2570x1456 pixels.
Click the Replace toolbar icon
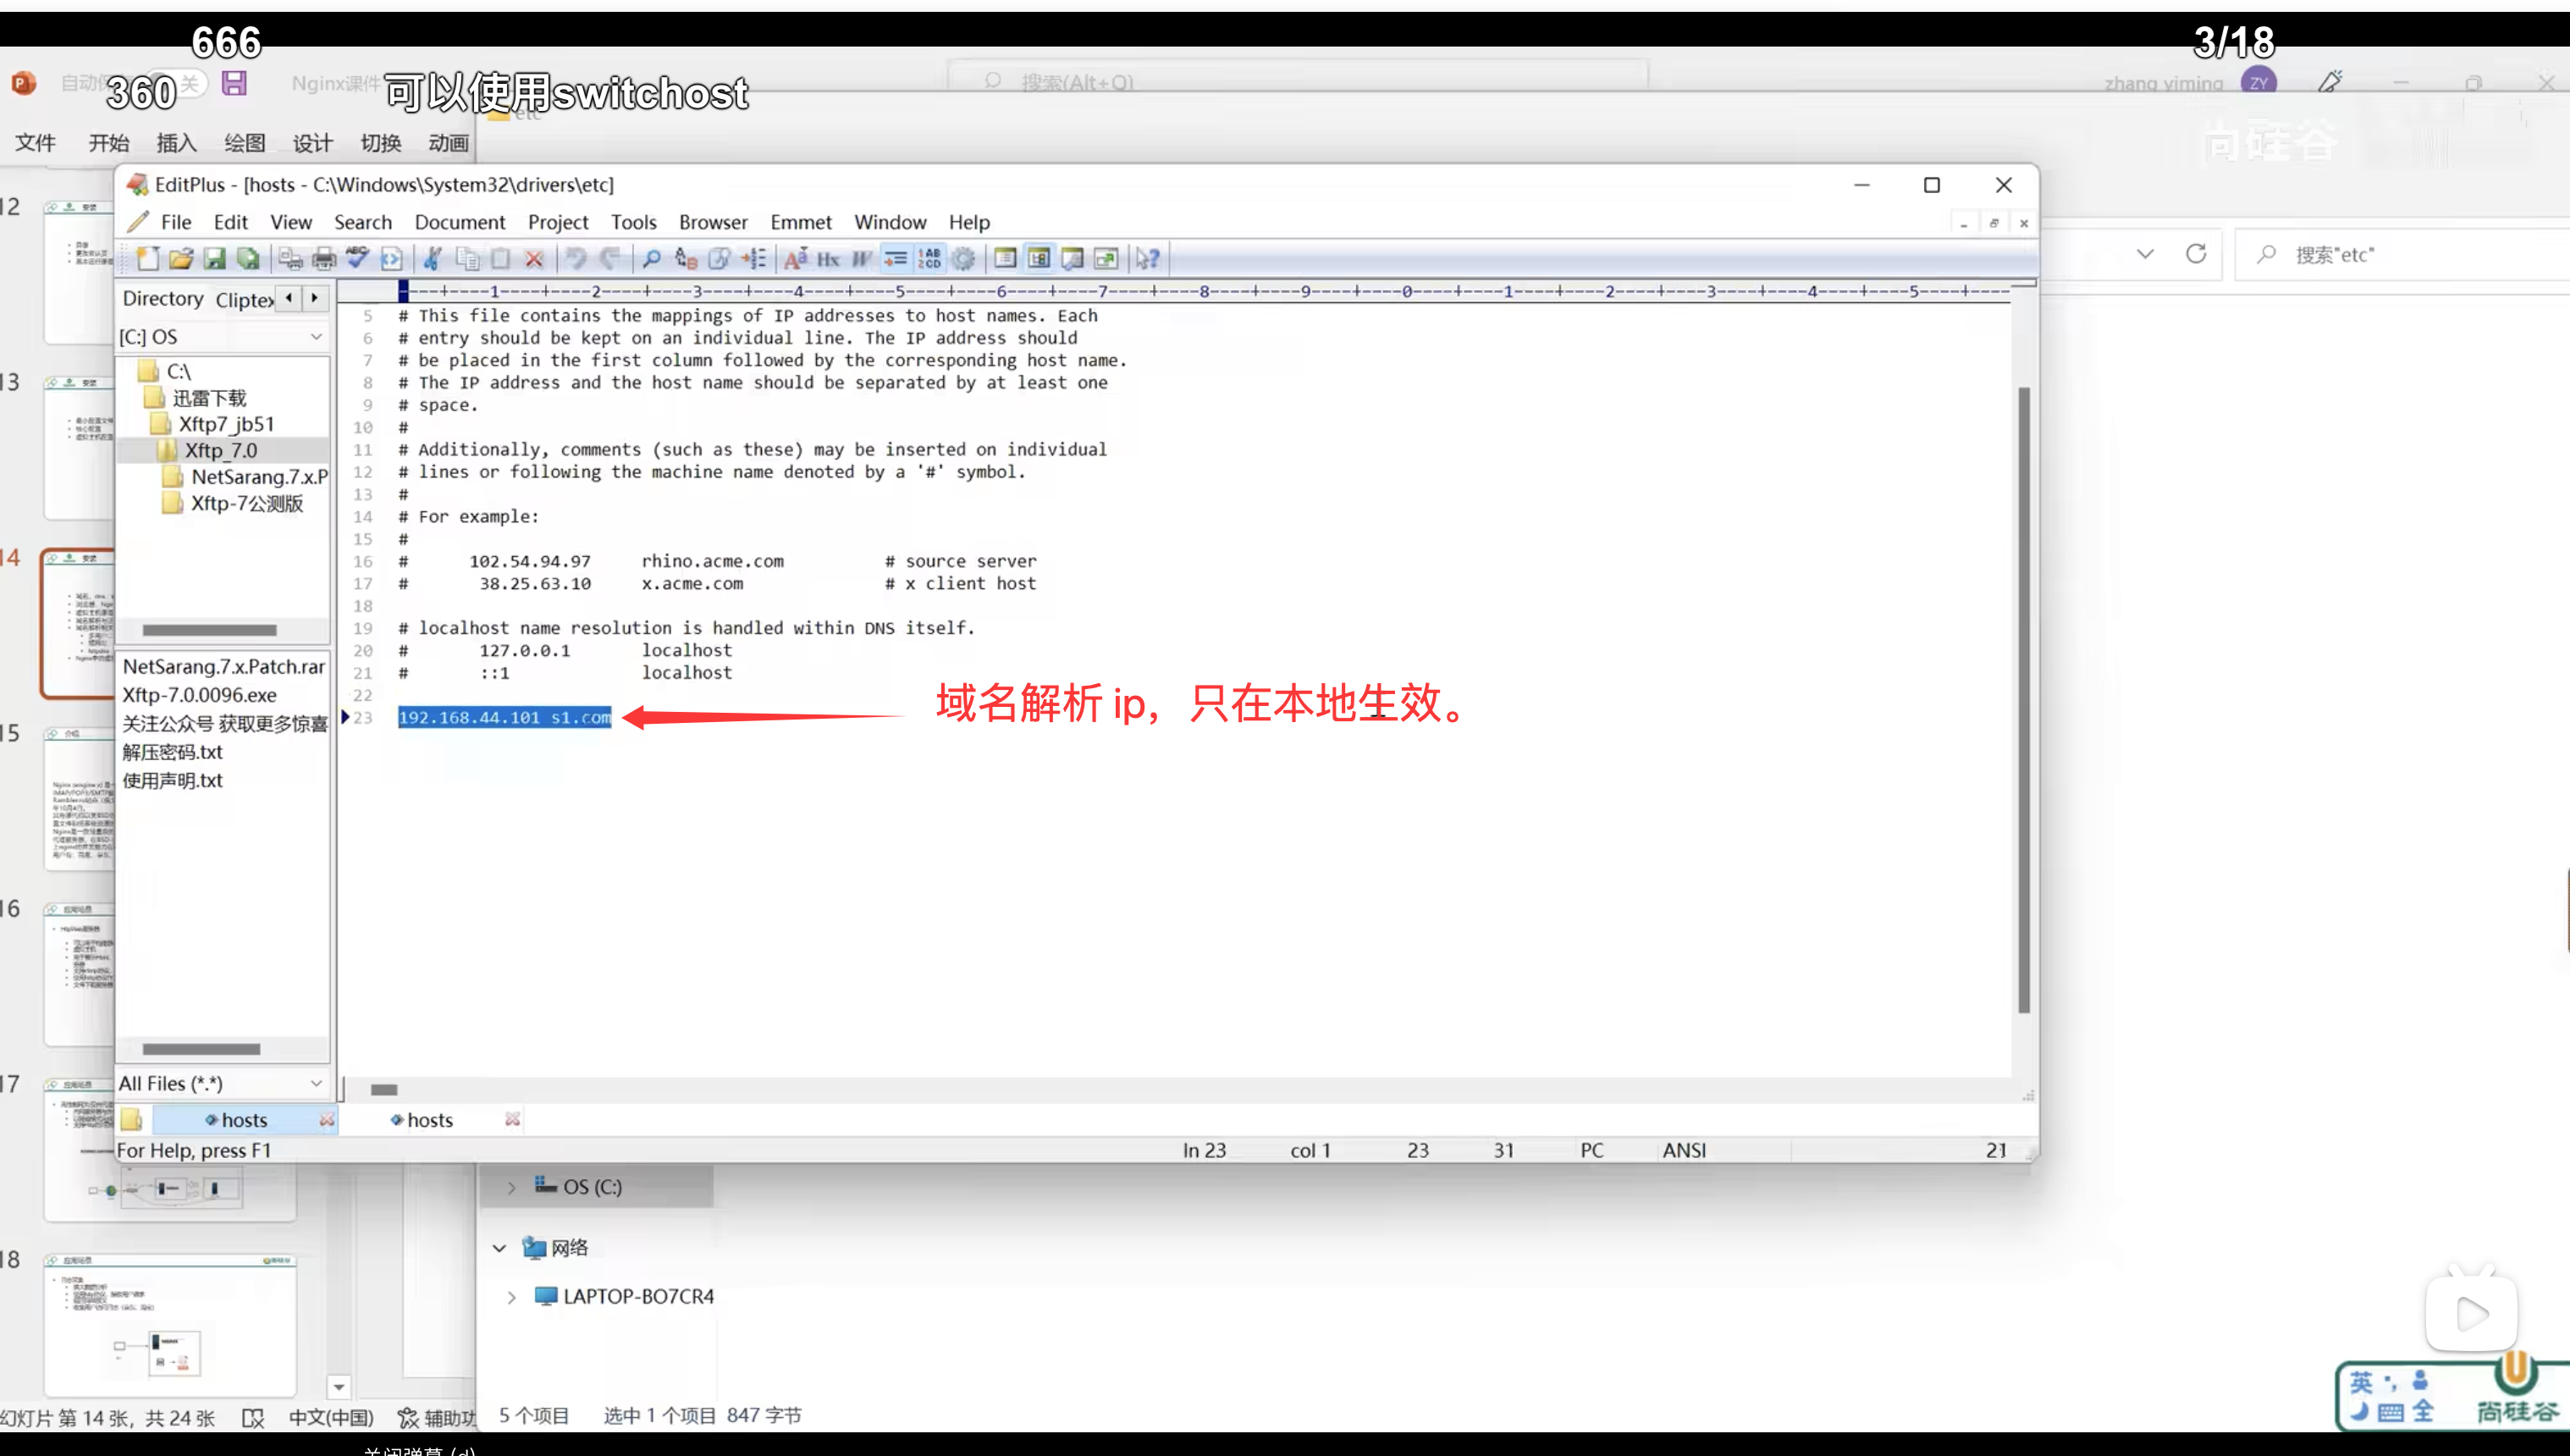coord(685,259)
